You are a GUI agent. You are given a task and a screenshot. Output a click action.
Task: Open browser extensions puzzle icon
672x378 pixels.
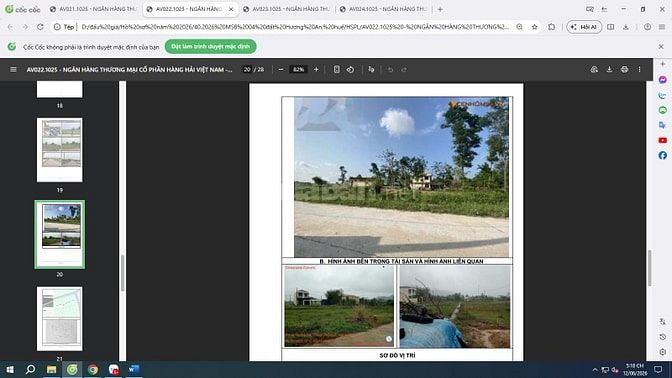click(552, 27)
